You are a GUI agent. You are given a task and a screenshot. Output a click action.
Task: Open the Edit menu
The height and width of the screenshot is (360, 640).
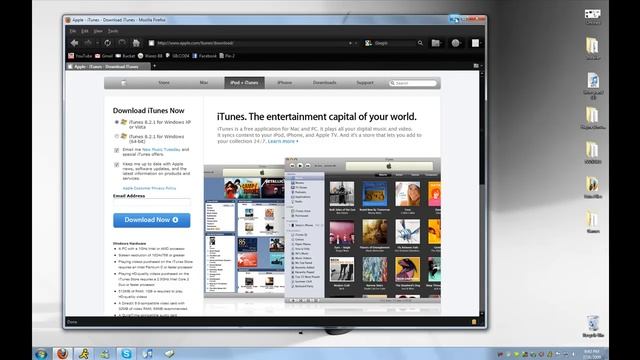[x=84, y=31]
